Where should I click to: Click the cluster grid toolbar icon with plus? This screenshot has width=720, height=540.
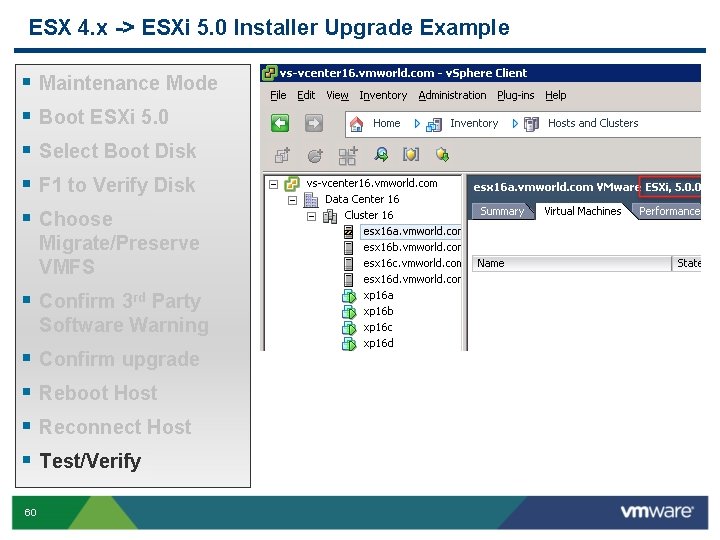348,156
